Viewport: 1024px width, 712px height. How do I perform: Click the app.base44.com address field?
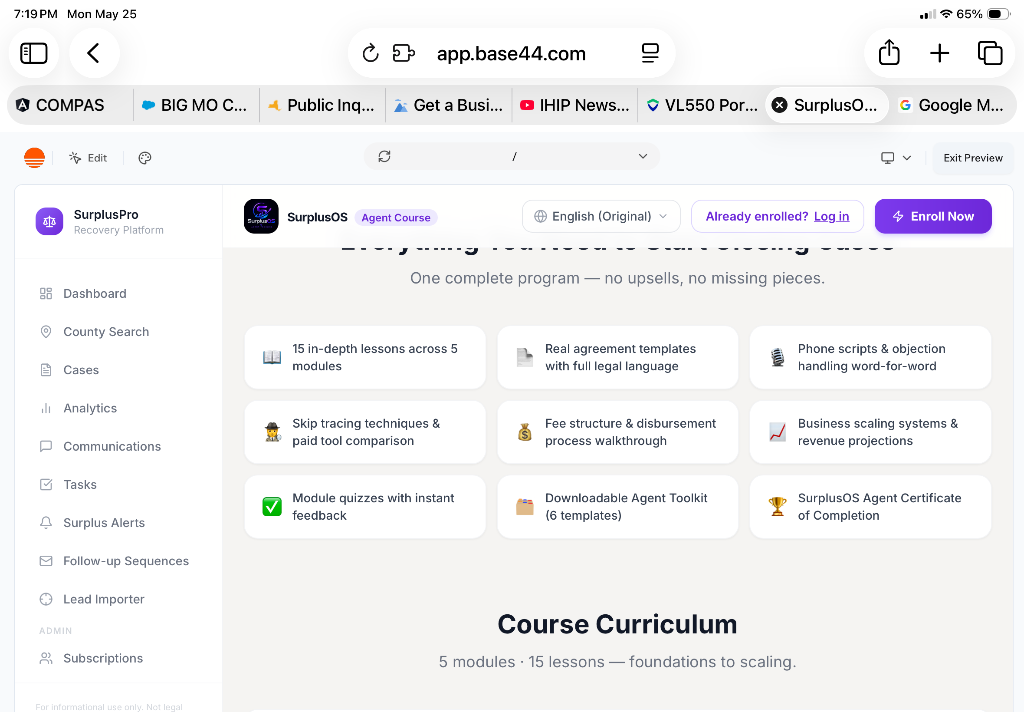click(511, 53)
